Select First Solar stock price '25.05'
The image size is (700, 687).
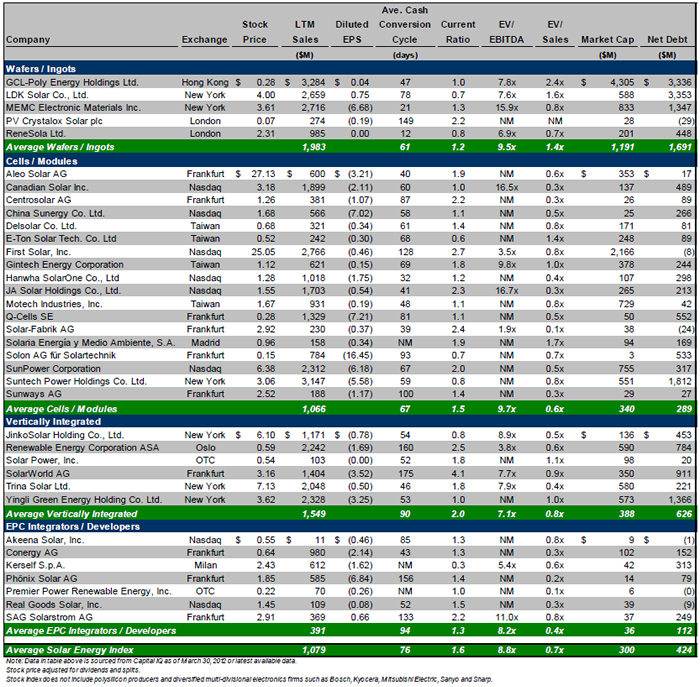pyautogui.click(x=263, y=252)
